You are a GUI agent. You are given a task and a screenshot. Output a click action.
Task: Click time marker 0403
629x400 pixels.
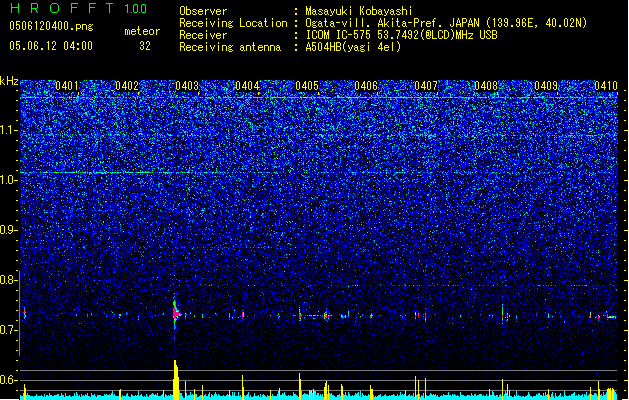click(x=187, y=86)
